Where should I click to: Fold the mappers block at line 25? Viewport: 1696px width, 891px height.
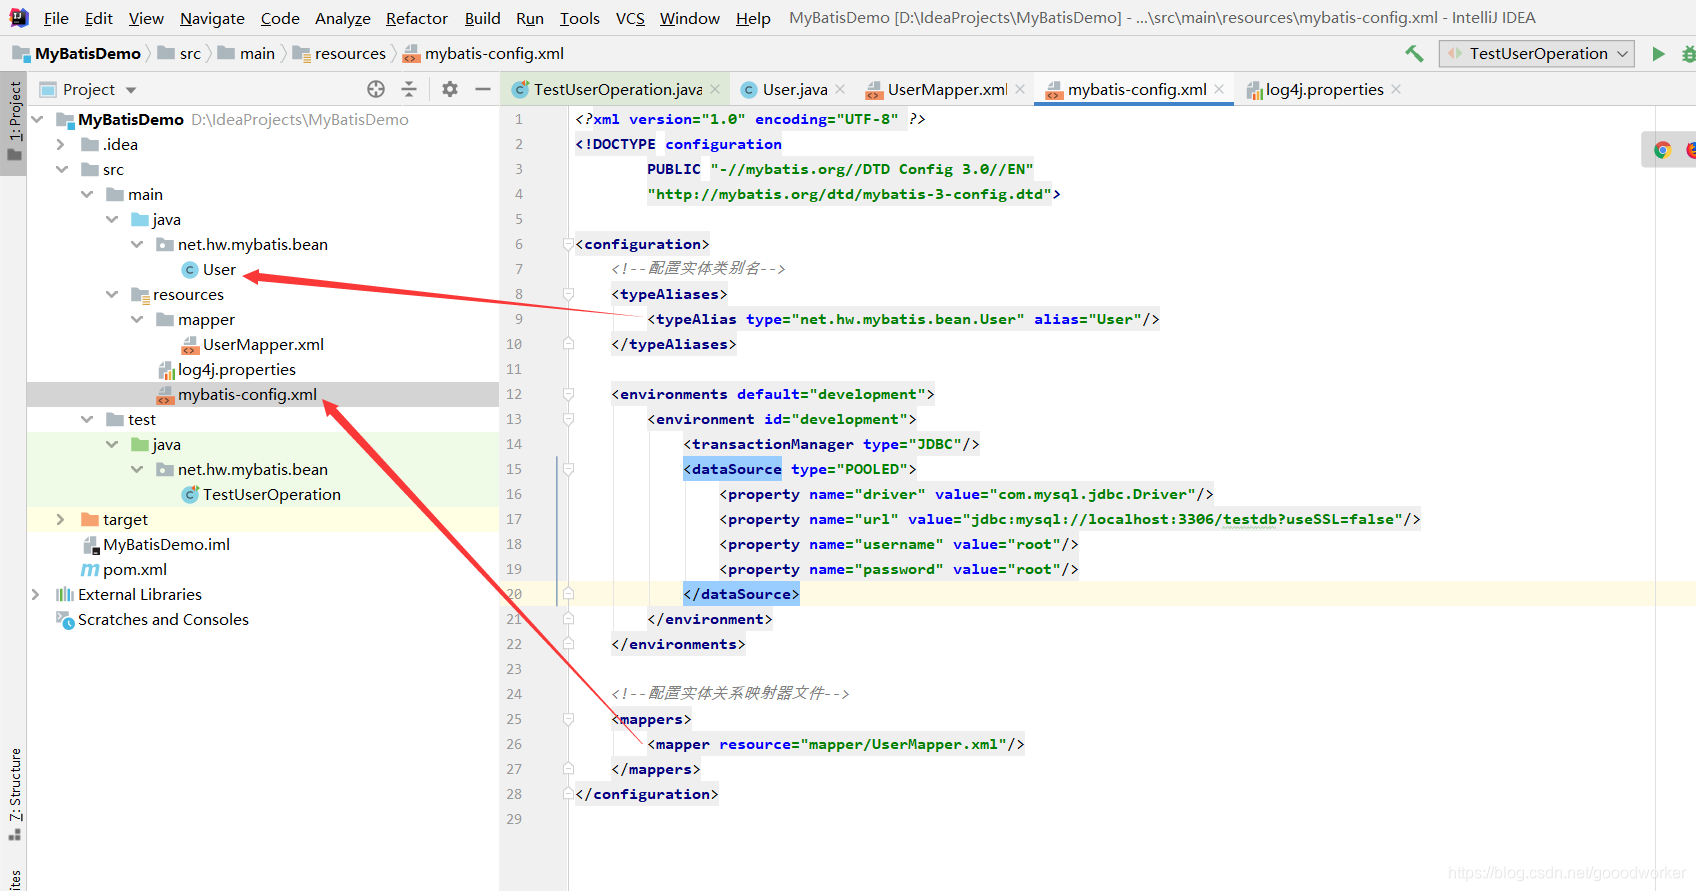point(568,719)
